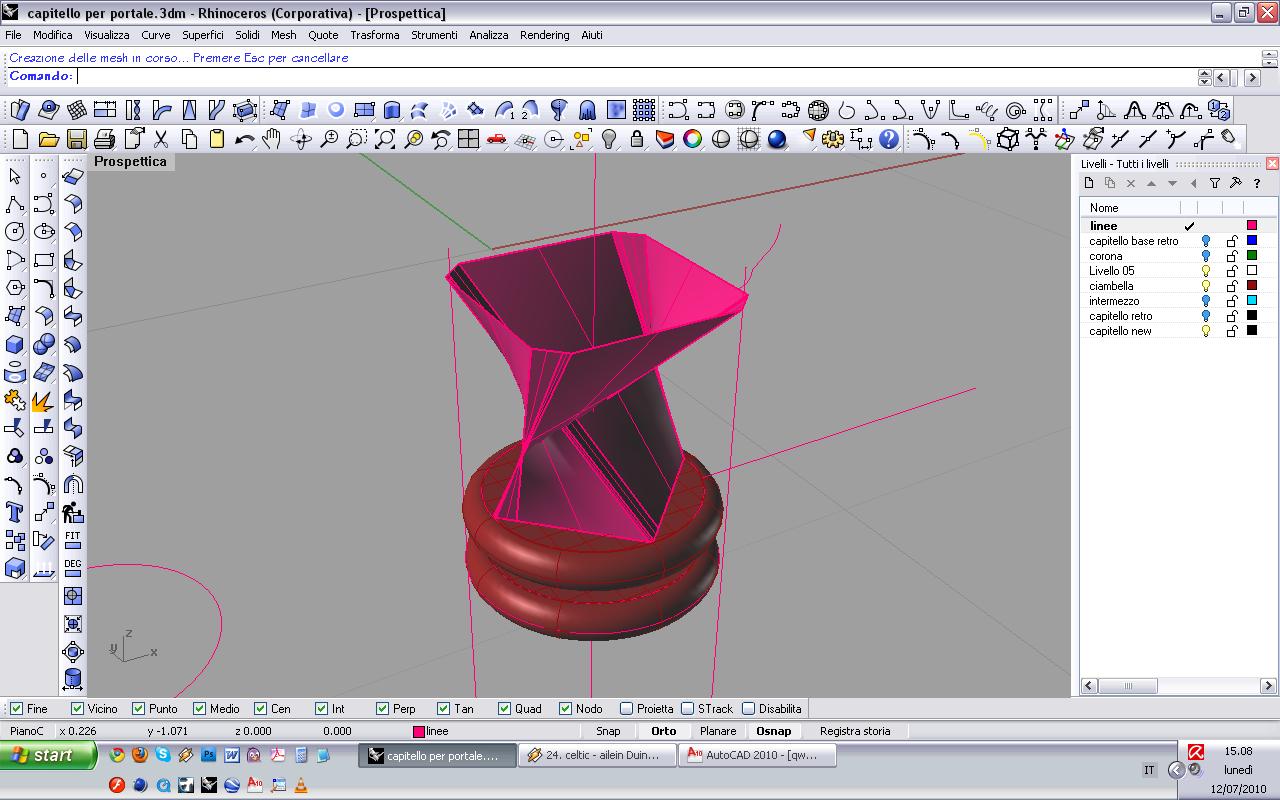The image size is (1280, 800).
Task: Open the Prospettica viewport title menu
Action: pos(131,162)
